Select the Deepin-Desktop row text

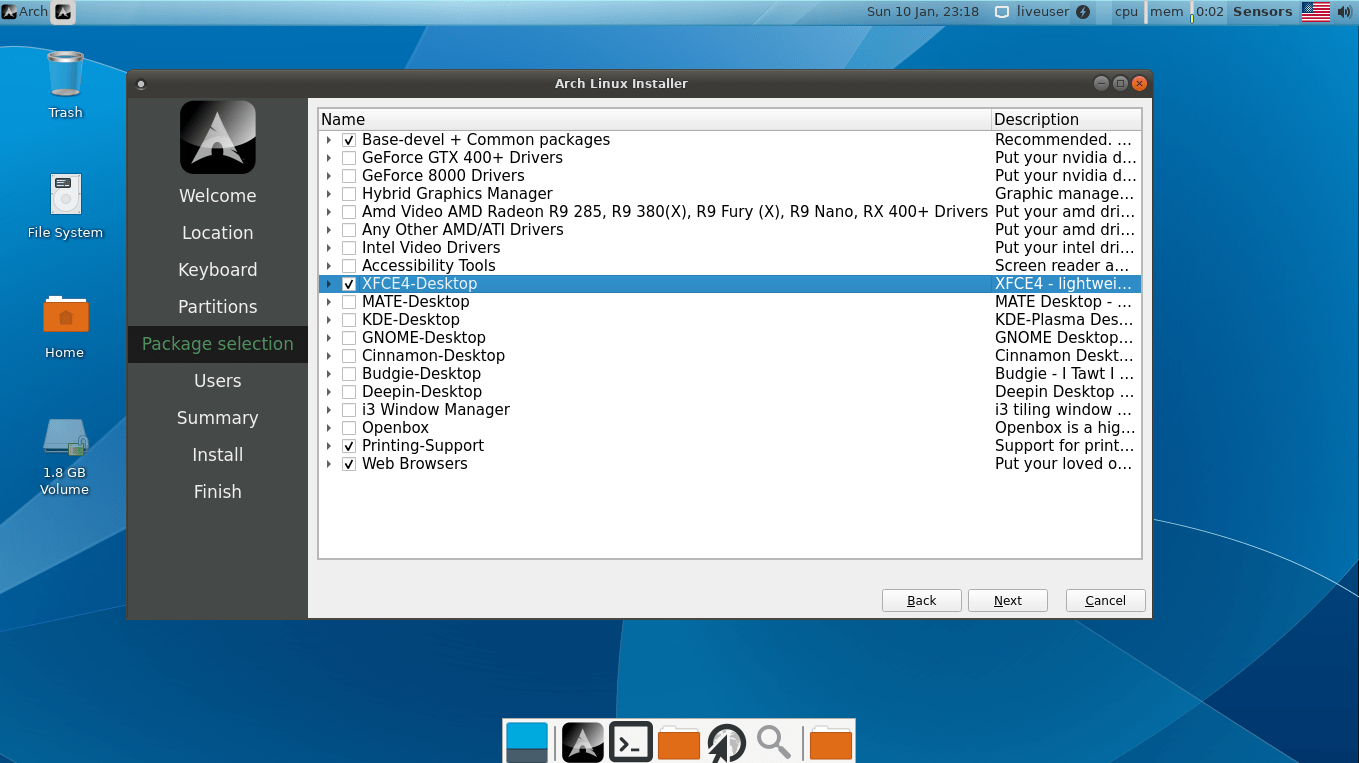tap(422, 392)
